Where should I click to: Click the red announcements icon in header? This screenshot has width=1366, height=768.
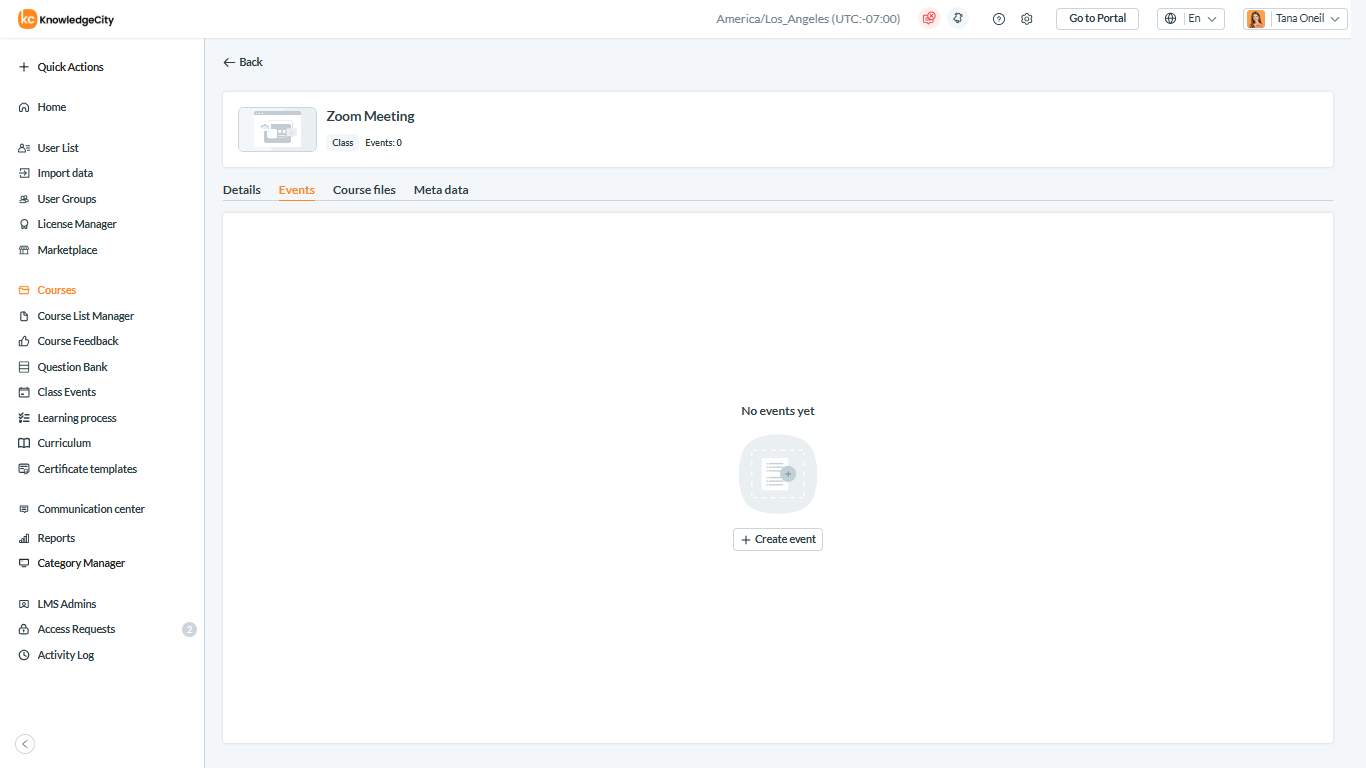929,18
